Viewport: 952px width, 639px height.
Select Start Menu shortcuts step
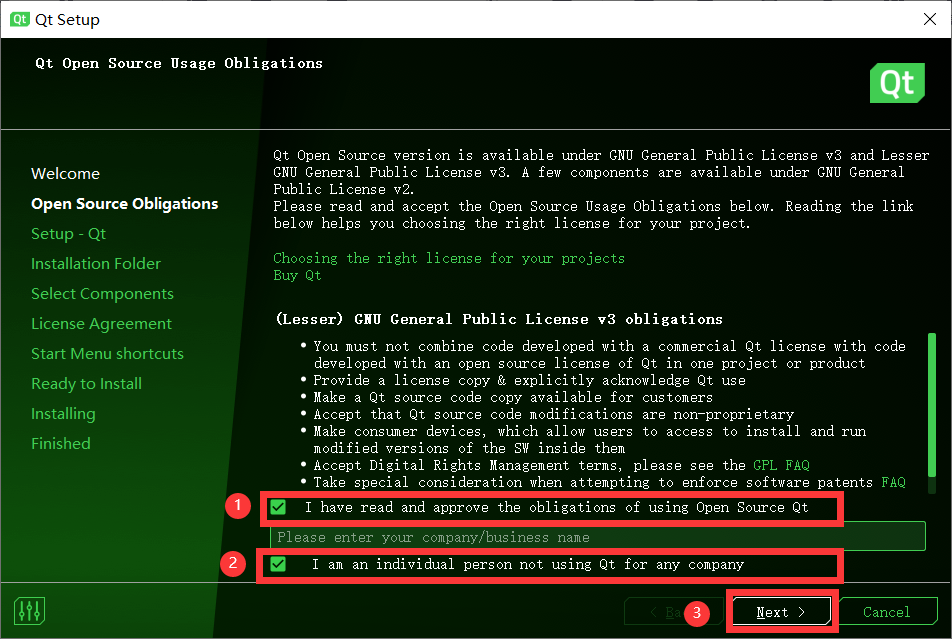click(x=107, y=354)
